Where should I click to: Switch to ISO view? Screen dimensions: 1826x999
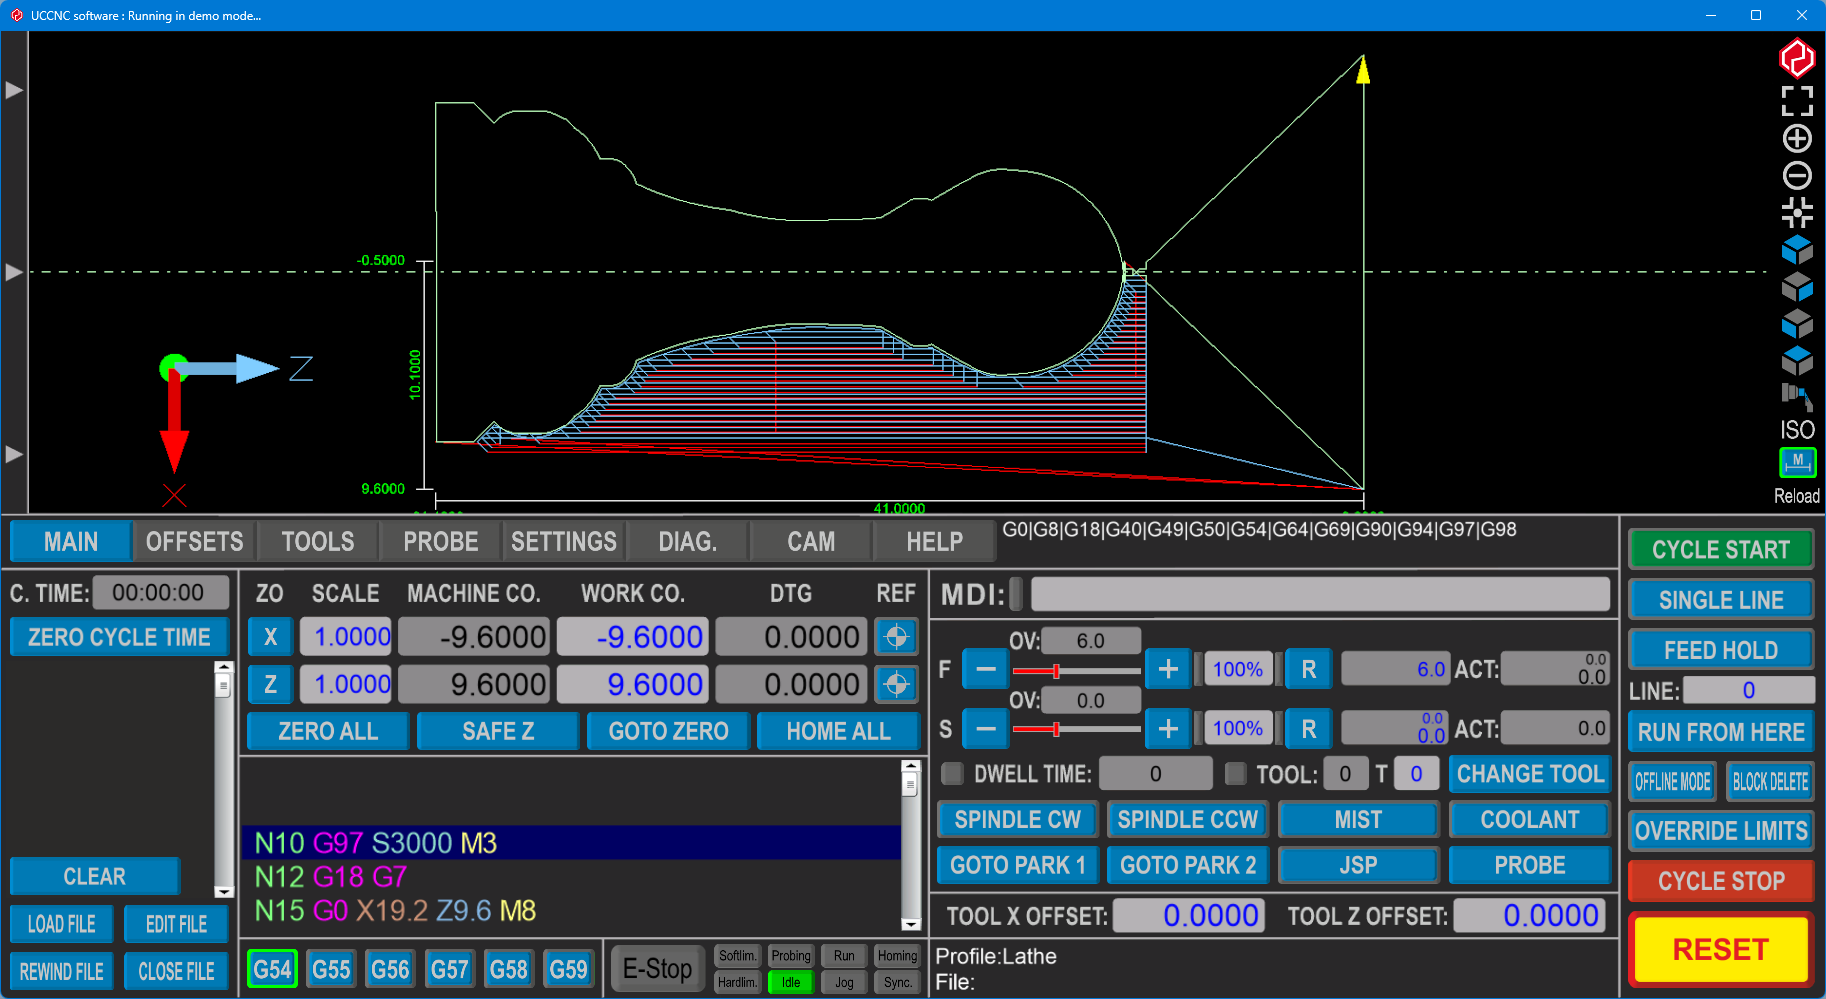(1796, 430)
